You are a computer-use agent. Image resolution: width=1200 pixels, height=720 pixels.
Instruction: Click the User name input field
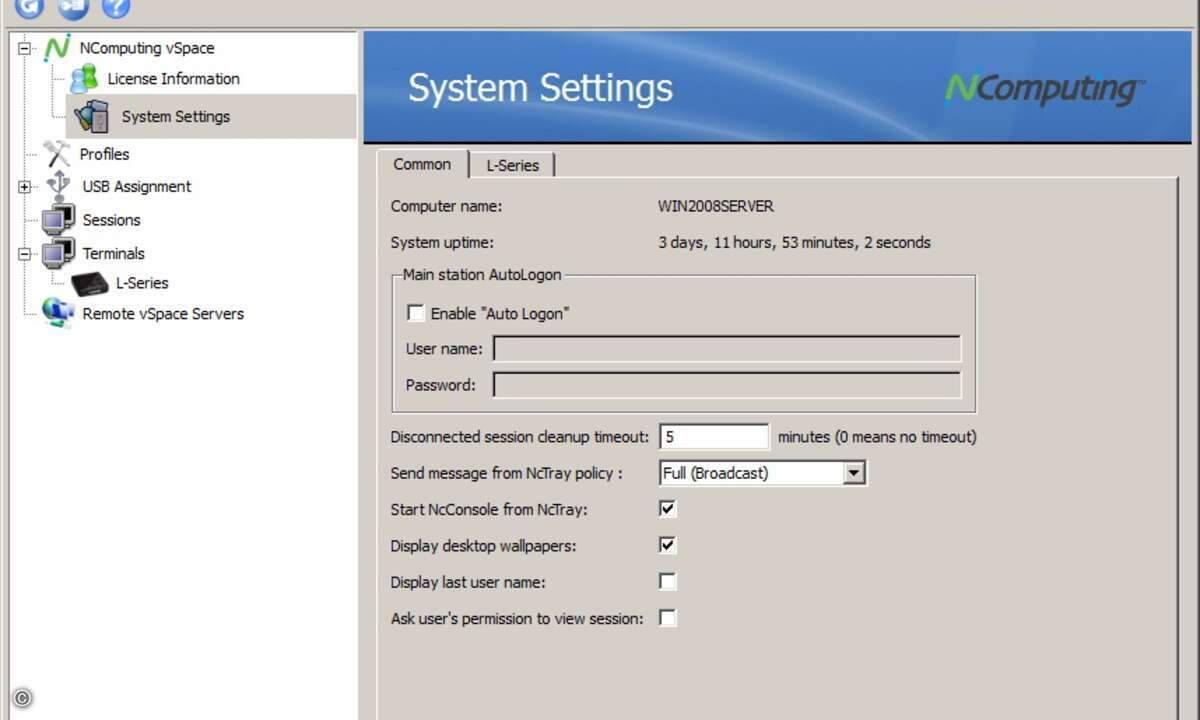[x=727, y=349]
